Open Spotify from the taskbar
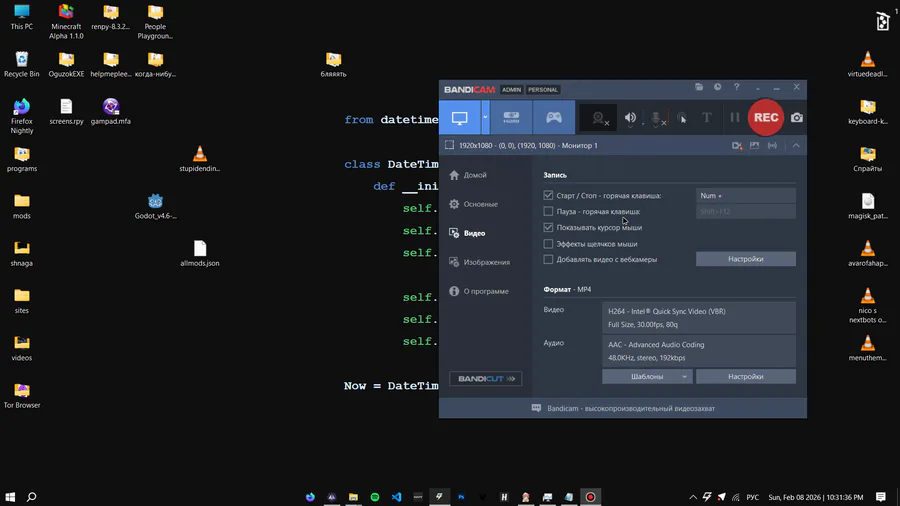900x506 pixels. click(x=375, y=497)
